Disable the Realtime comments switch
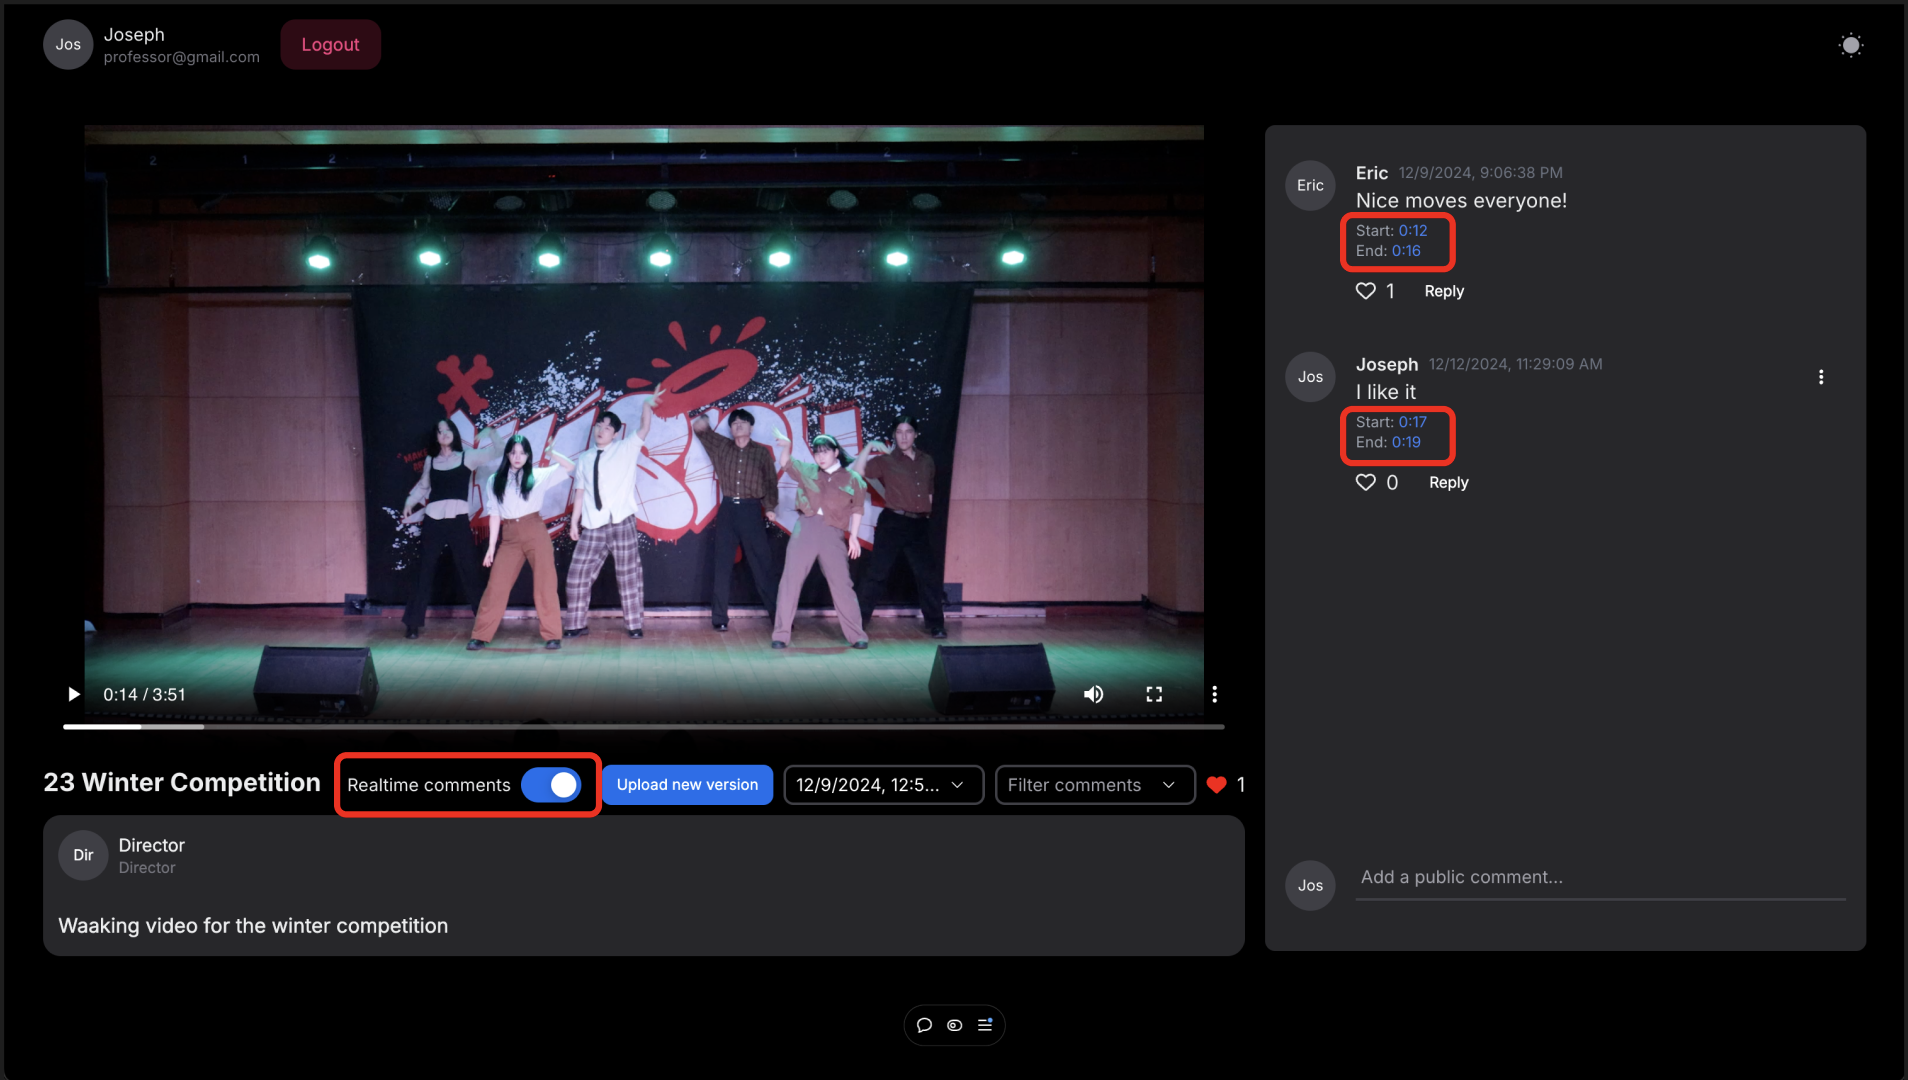Viewport: 1908px width, 1080px height. [x=553, y=785]
